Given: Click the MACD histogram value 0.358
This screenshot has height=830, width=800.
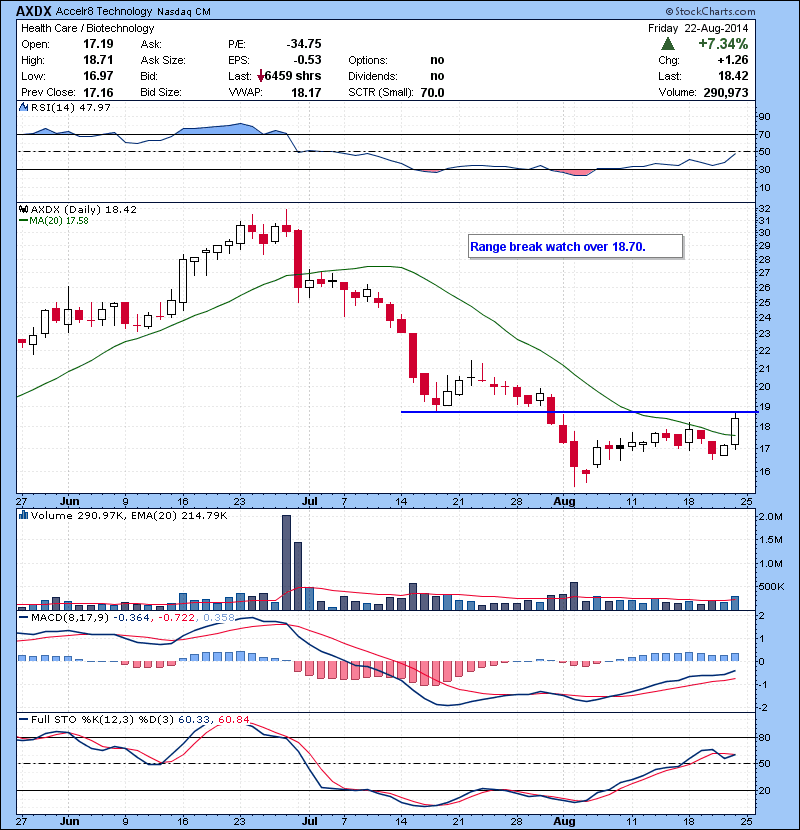Looking at the screenshot, I should (219, 618).
